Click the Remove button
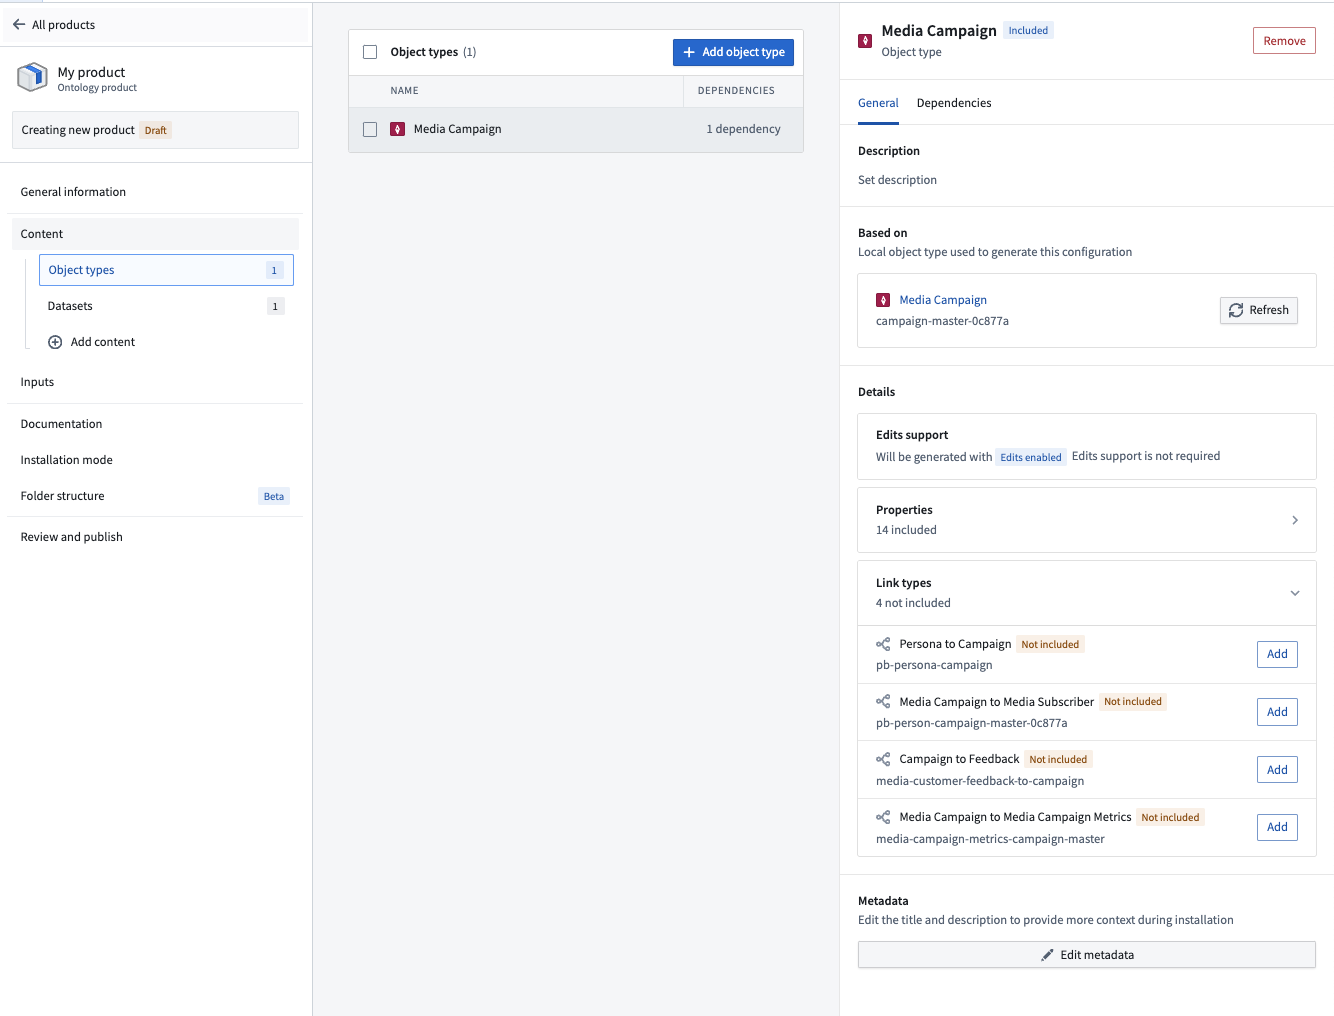 click(x=1284, y=41)
